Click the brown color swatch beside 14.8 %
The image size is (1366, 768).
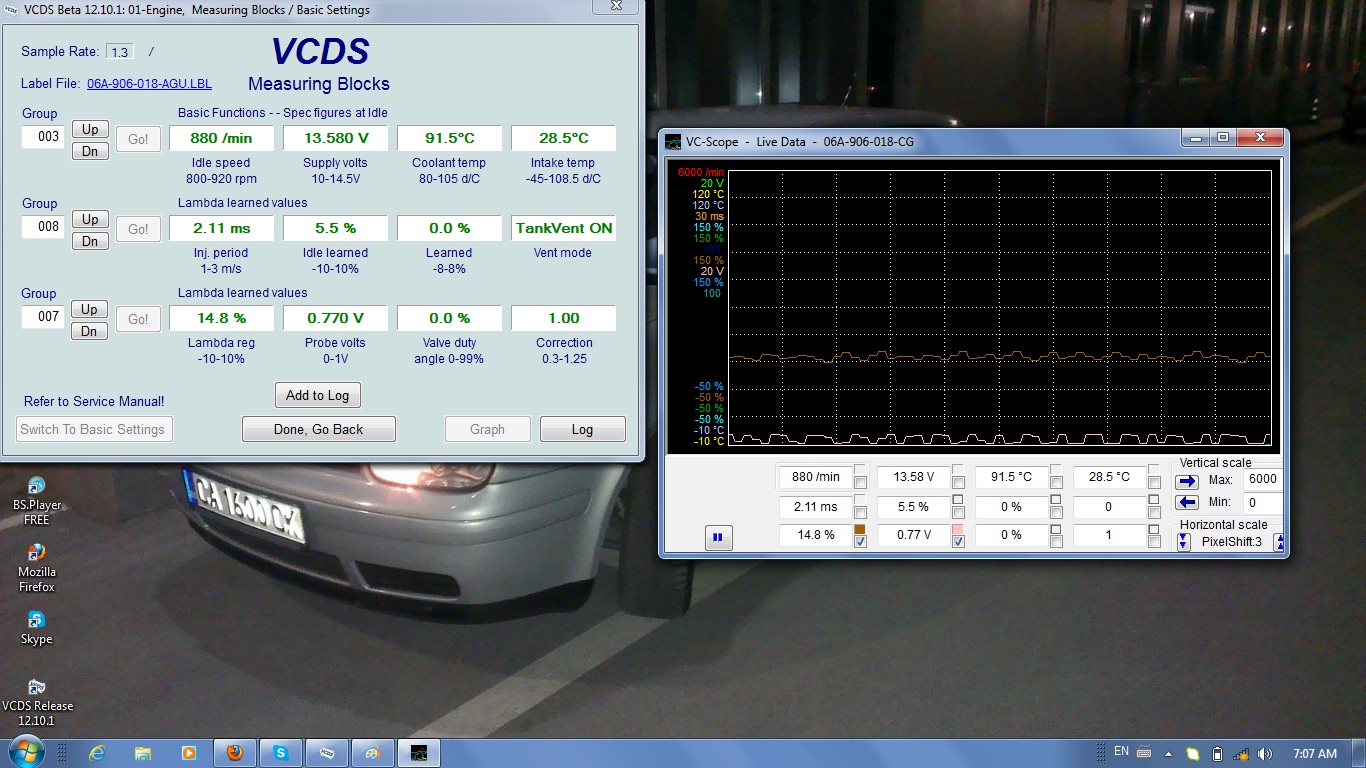860,529
